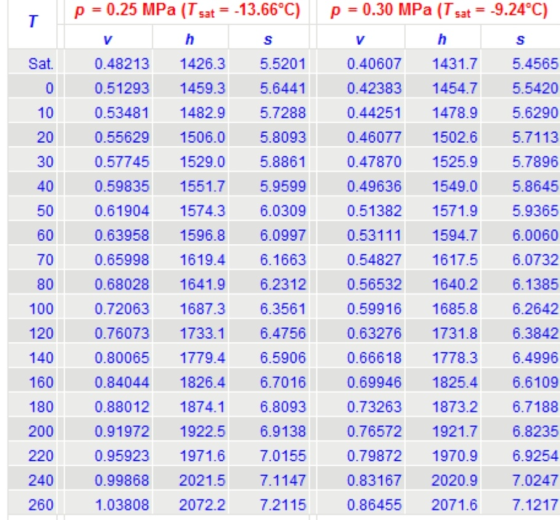Select the cell value 0.51293
This screenshot has width=560, height=520.
point(122,88)
